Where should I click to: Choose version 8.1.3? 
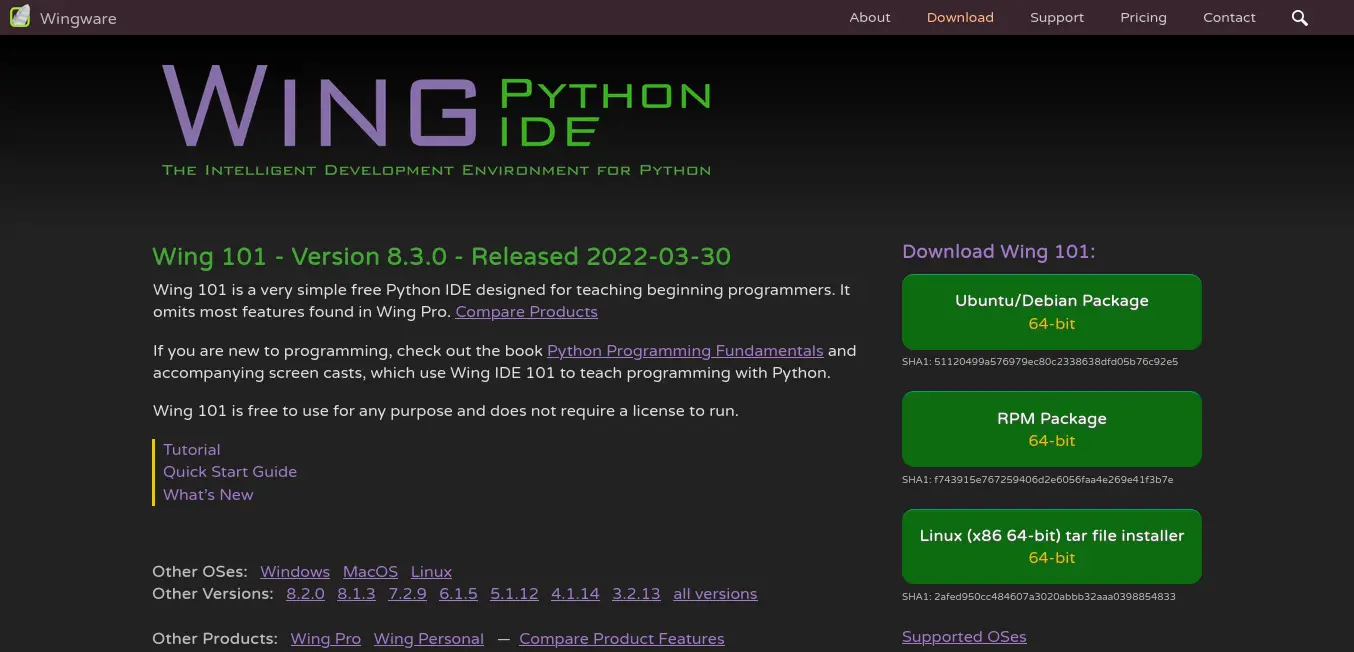click(356, 594)
